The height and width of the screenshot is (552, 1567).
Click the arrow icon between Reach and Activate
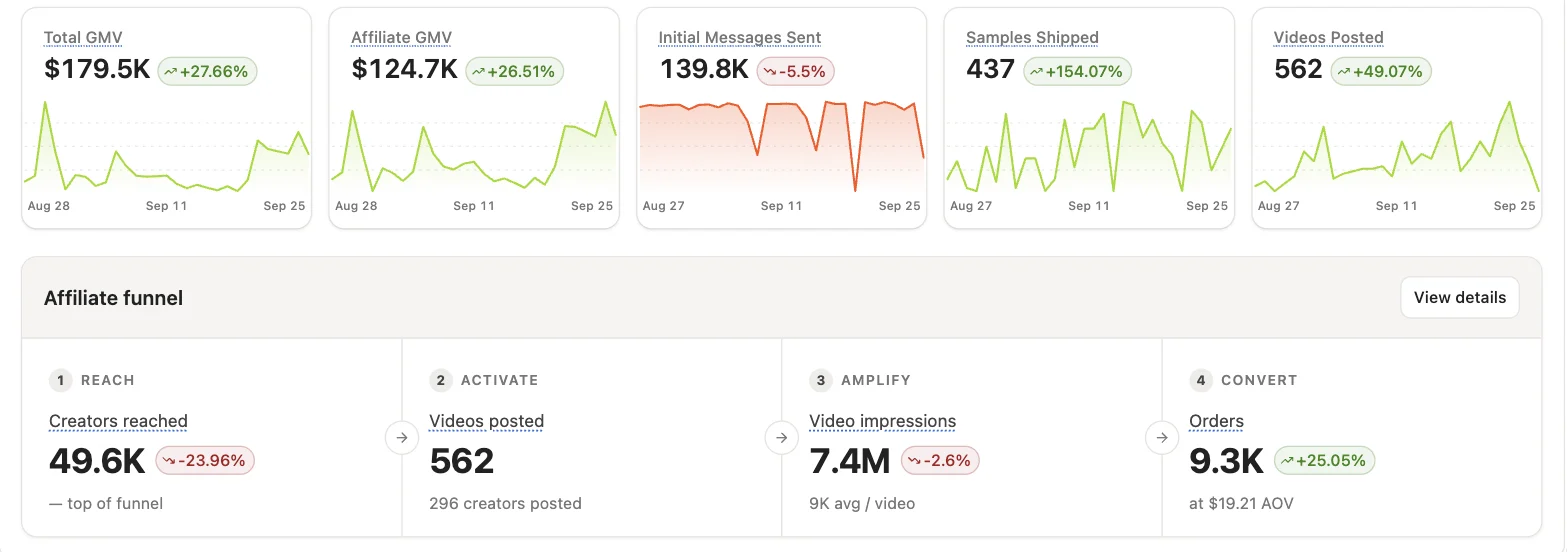[402, 437]
